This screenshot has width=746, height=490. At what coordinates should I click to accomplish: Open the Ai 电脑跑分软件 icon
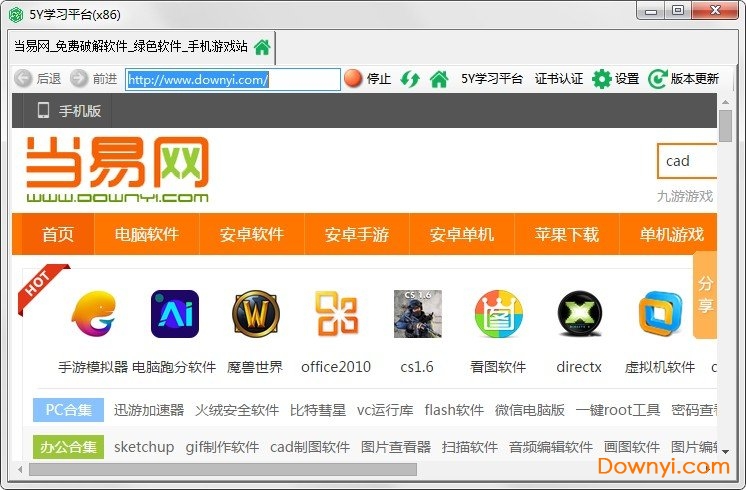point(175,314)
